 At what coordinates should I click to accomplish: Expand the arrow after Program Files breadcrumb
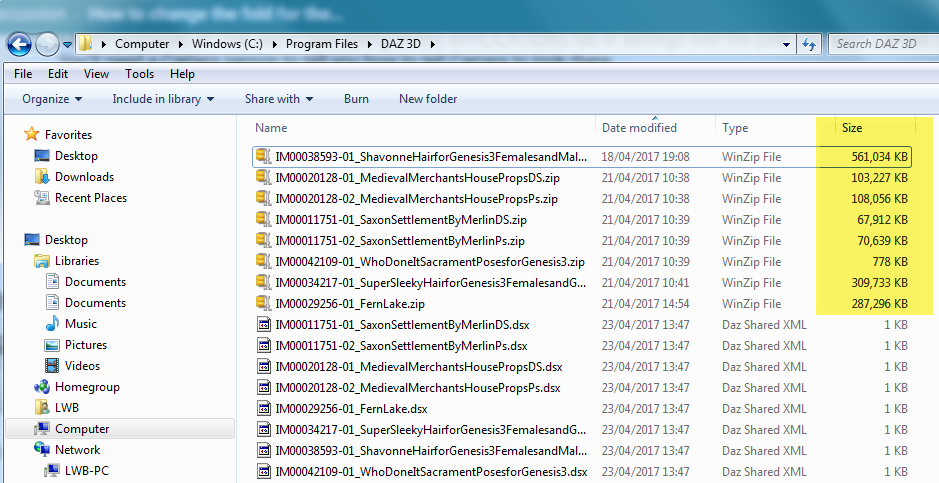tap(369, 44)
